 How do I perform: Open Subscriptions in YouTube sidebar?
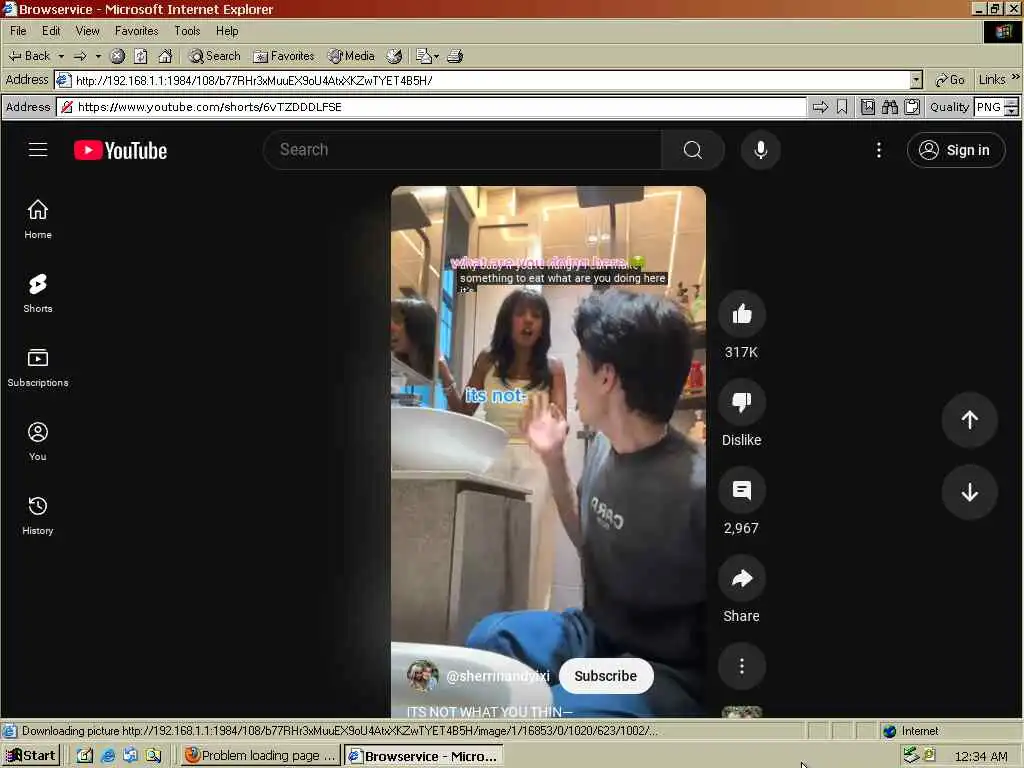coord(38,367)
